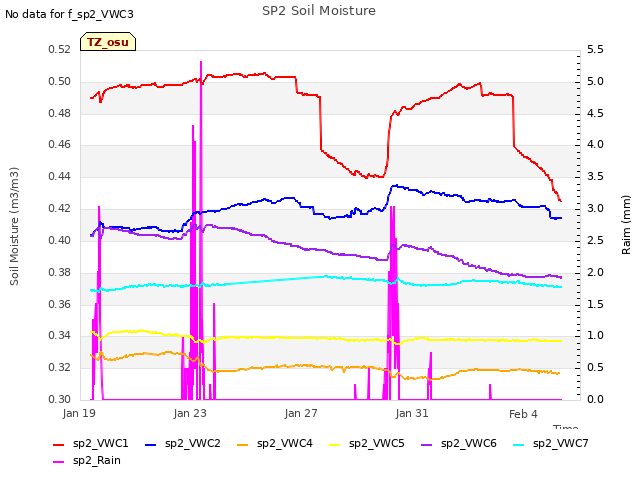The height and width of the screenshot is (480, 640).
Task: Click the 1.0 rain axis value
Action: tap(595, 336)
